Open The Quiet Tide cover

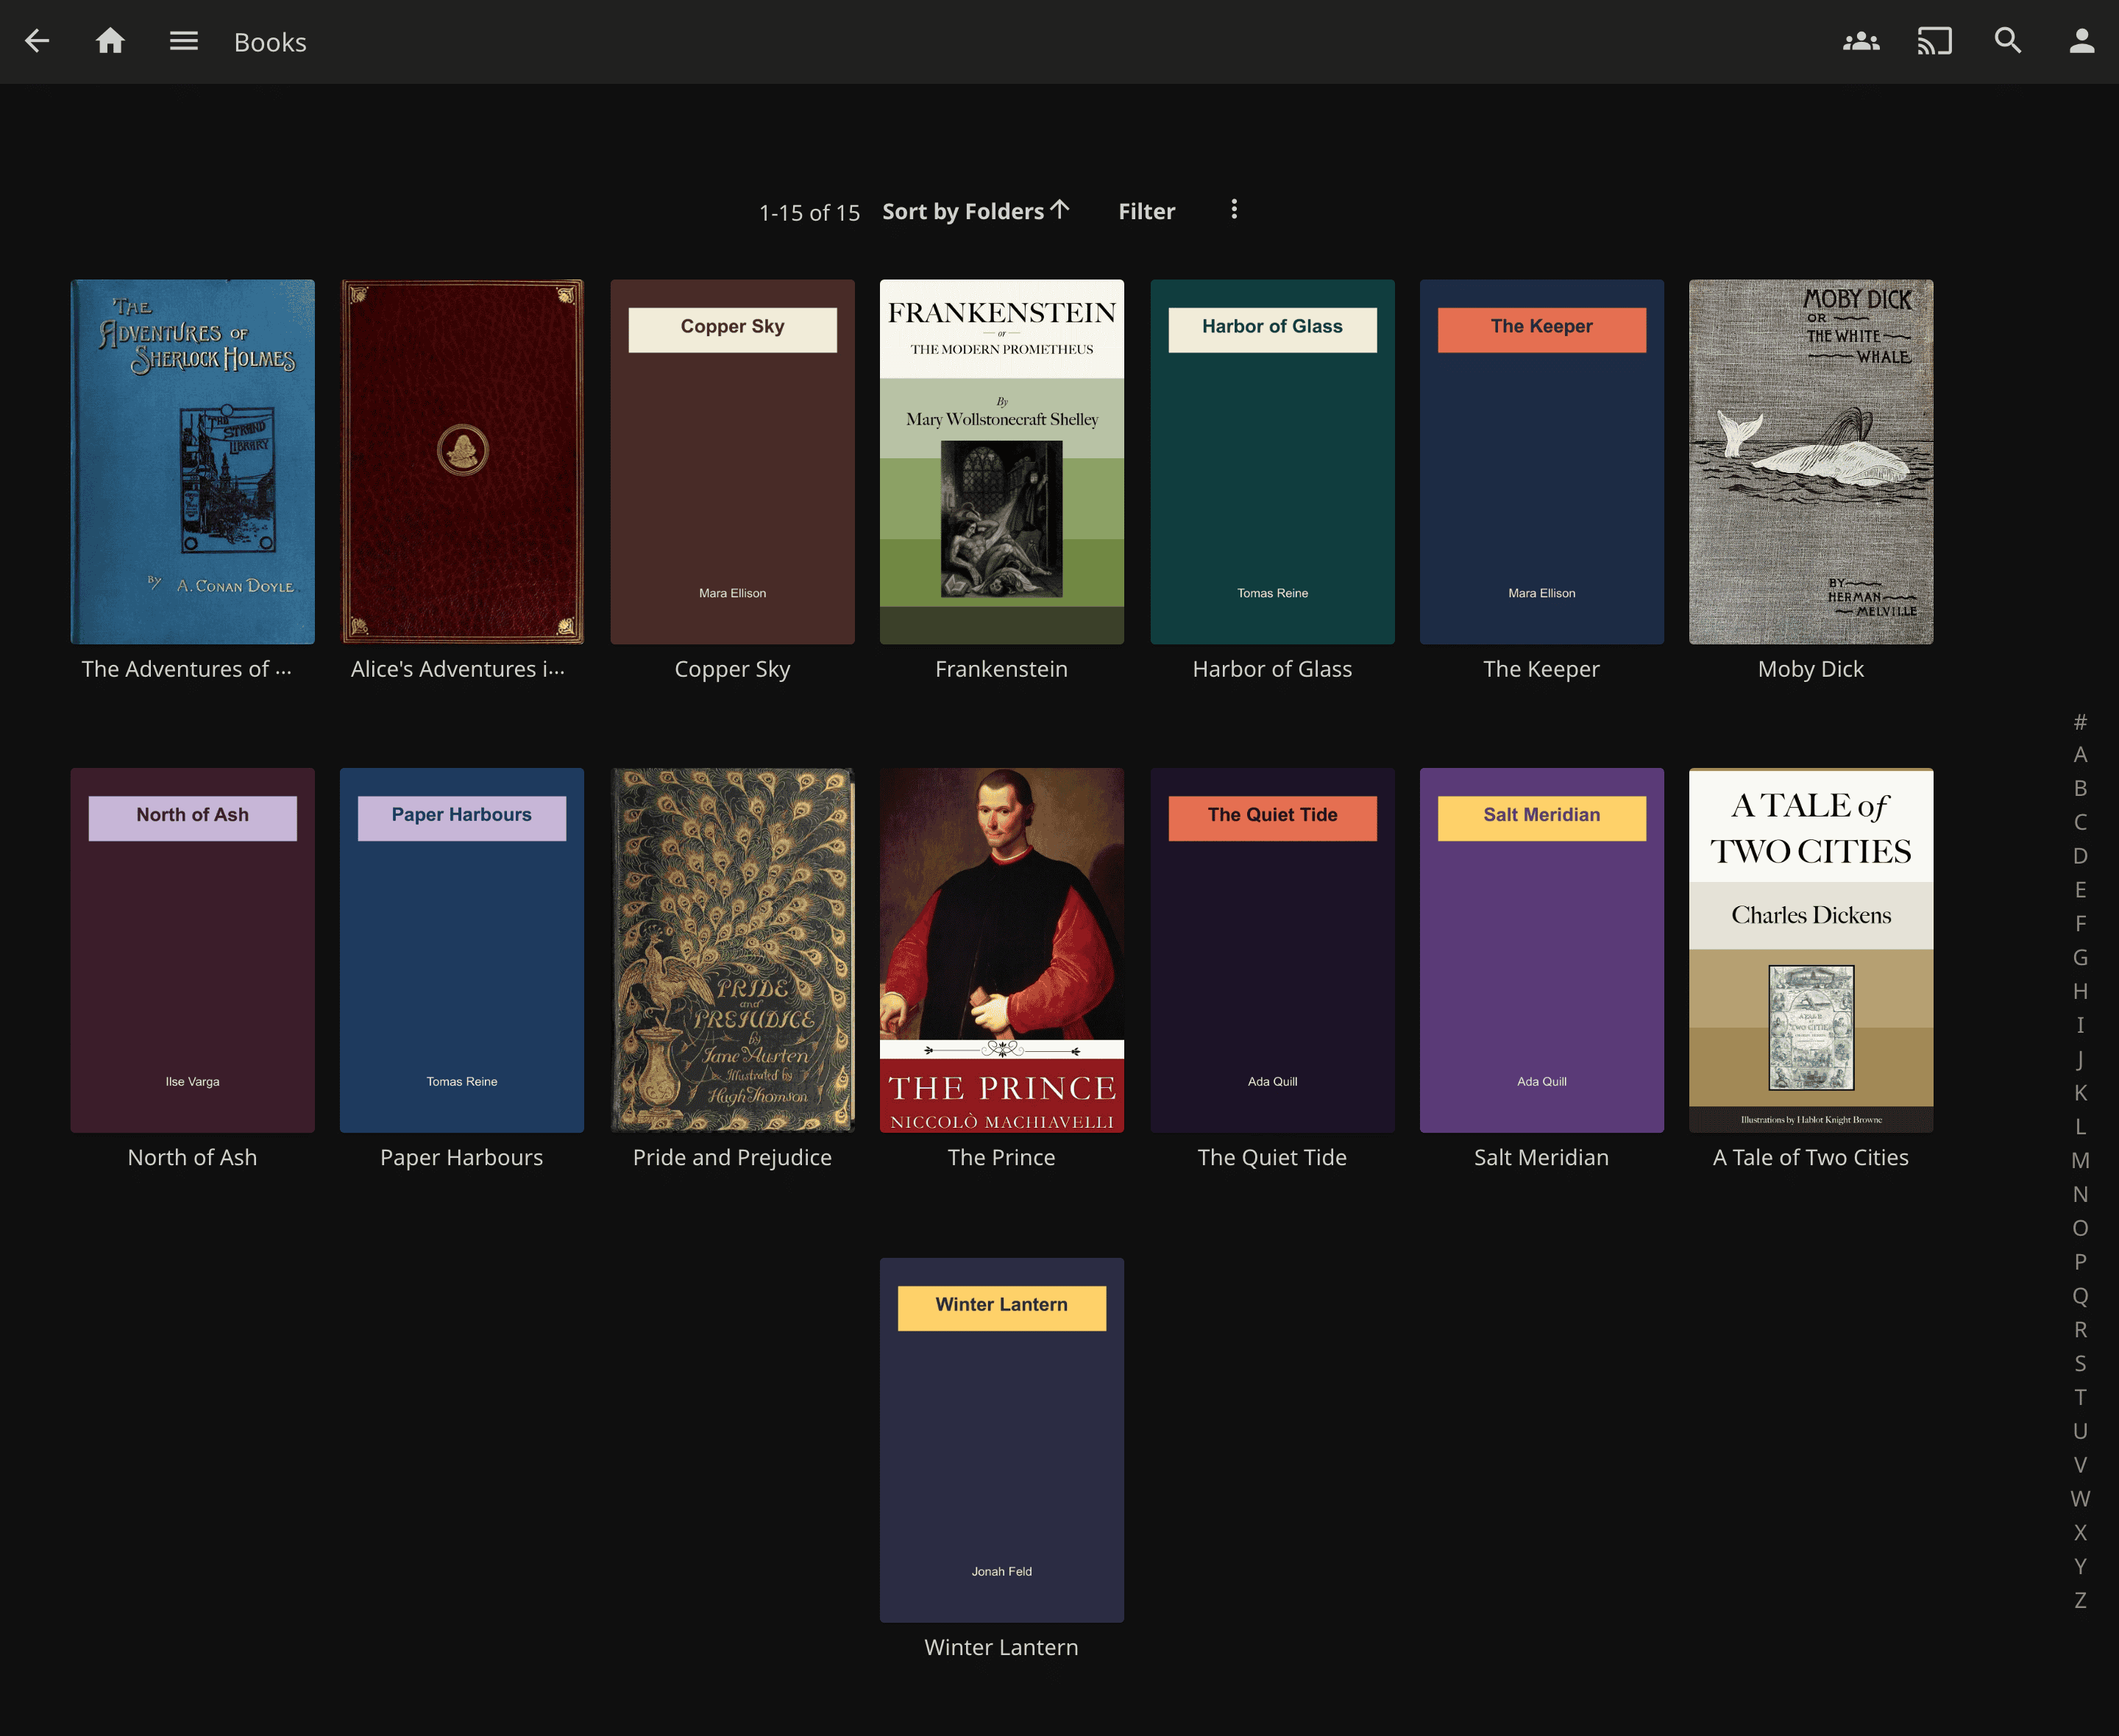[1272, 950]
